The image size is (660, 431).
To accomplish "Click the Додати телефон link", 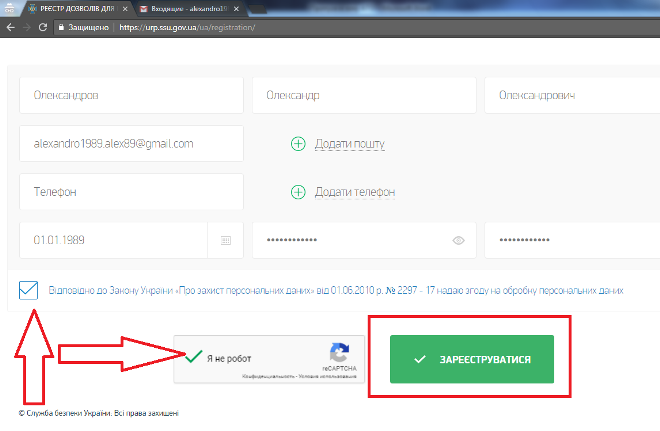I will coord(354,192).
